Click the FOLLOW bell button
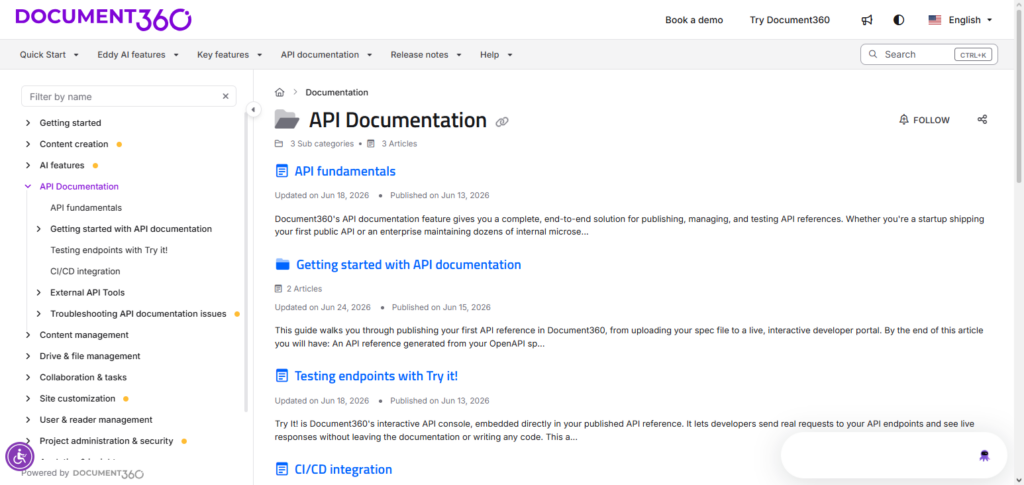Image resolution: width=1024 pixels, height=485 pixels. pos(924,120)
